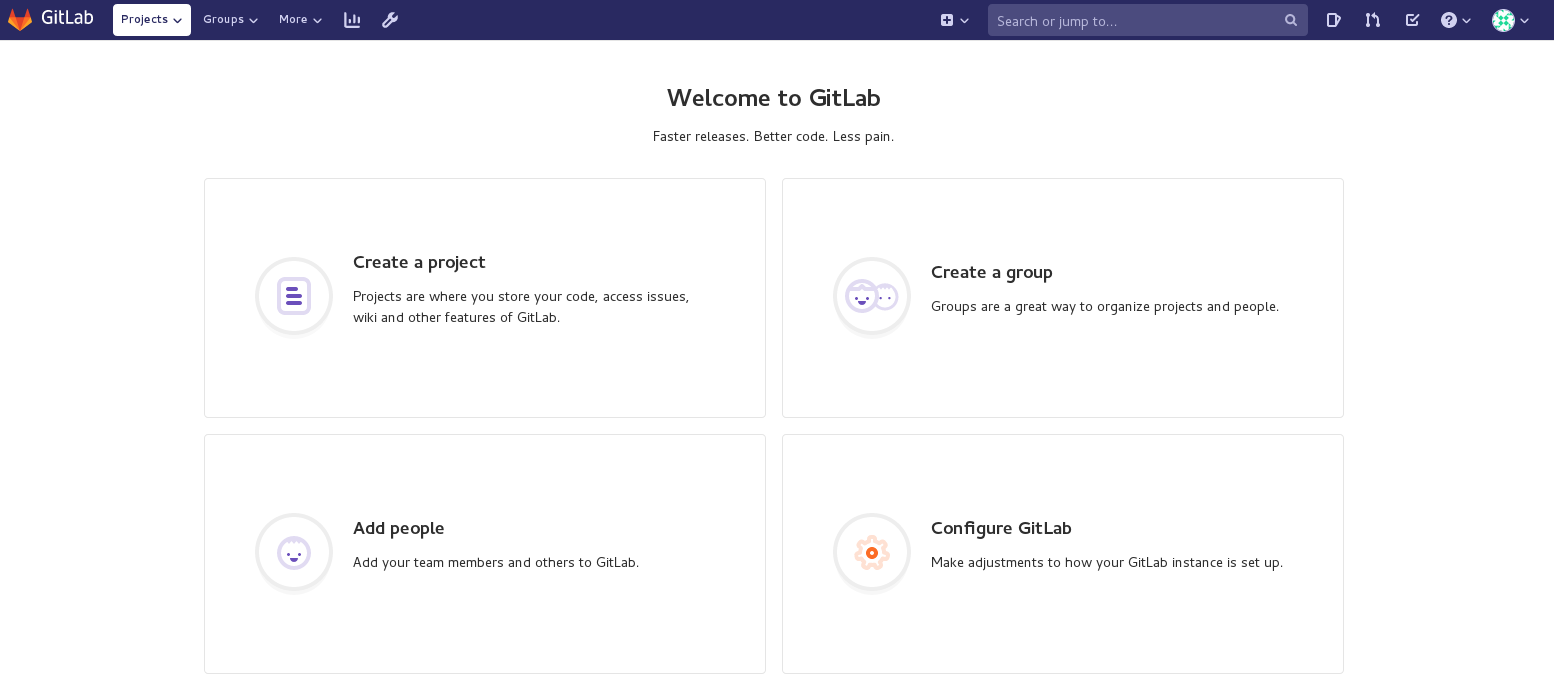Click the Configure GitLab gear icon
The height and width of the screenshot is (675, 1554).
pos(872,552)
